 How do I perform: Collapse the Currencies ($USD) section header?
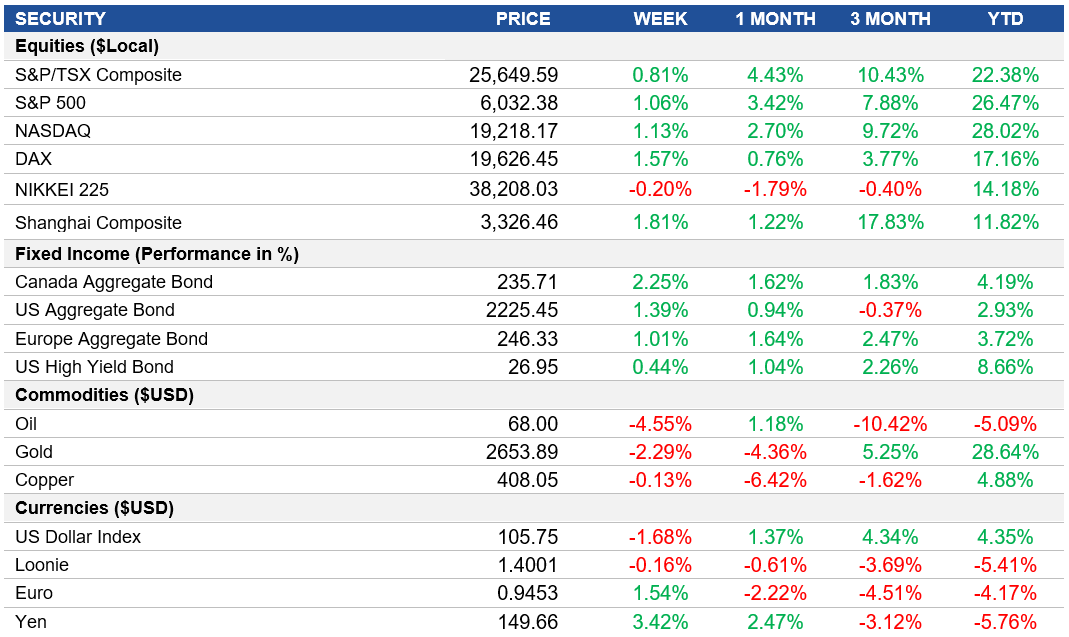[x=88, y=508]
